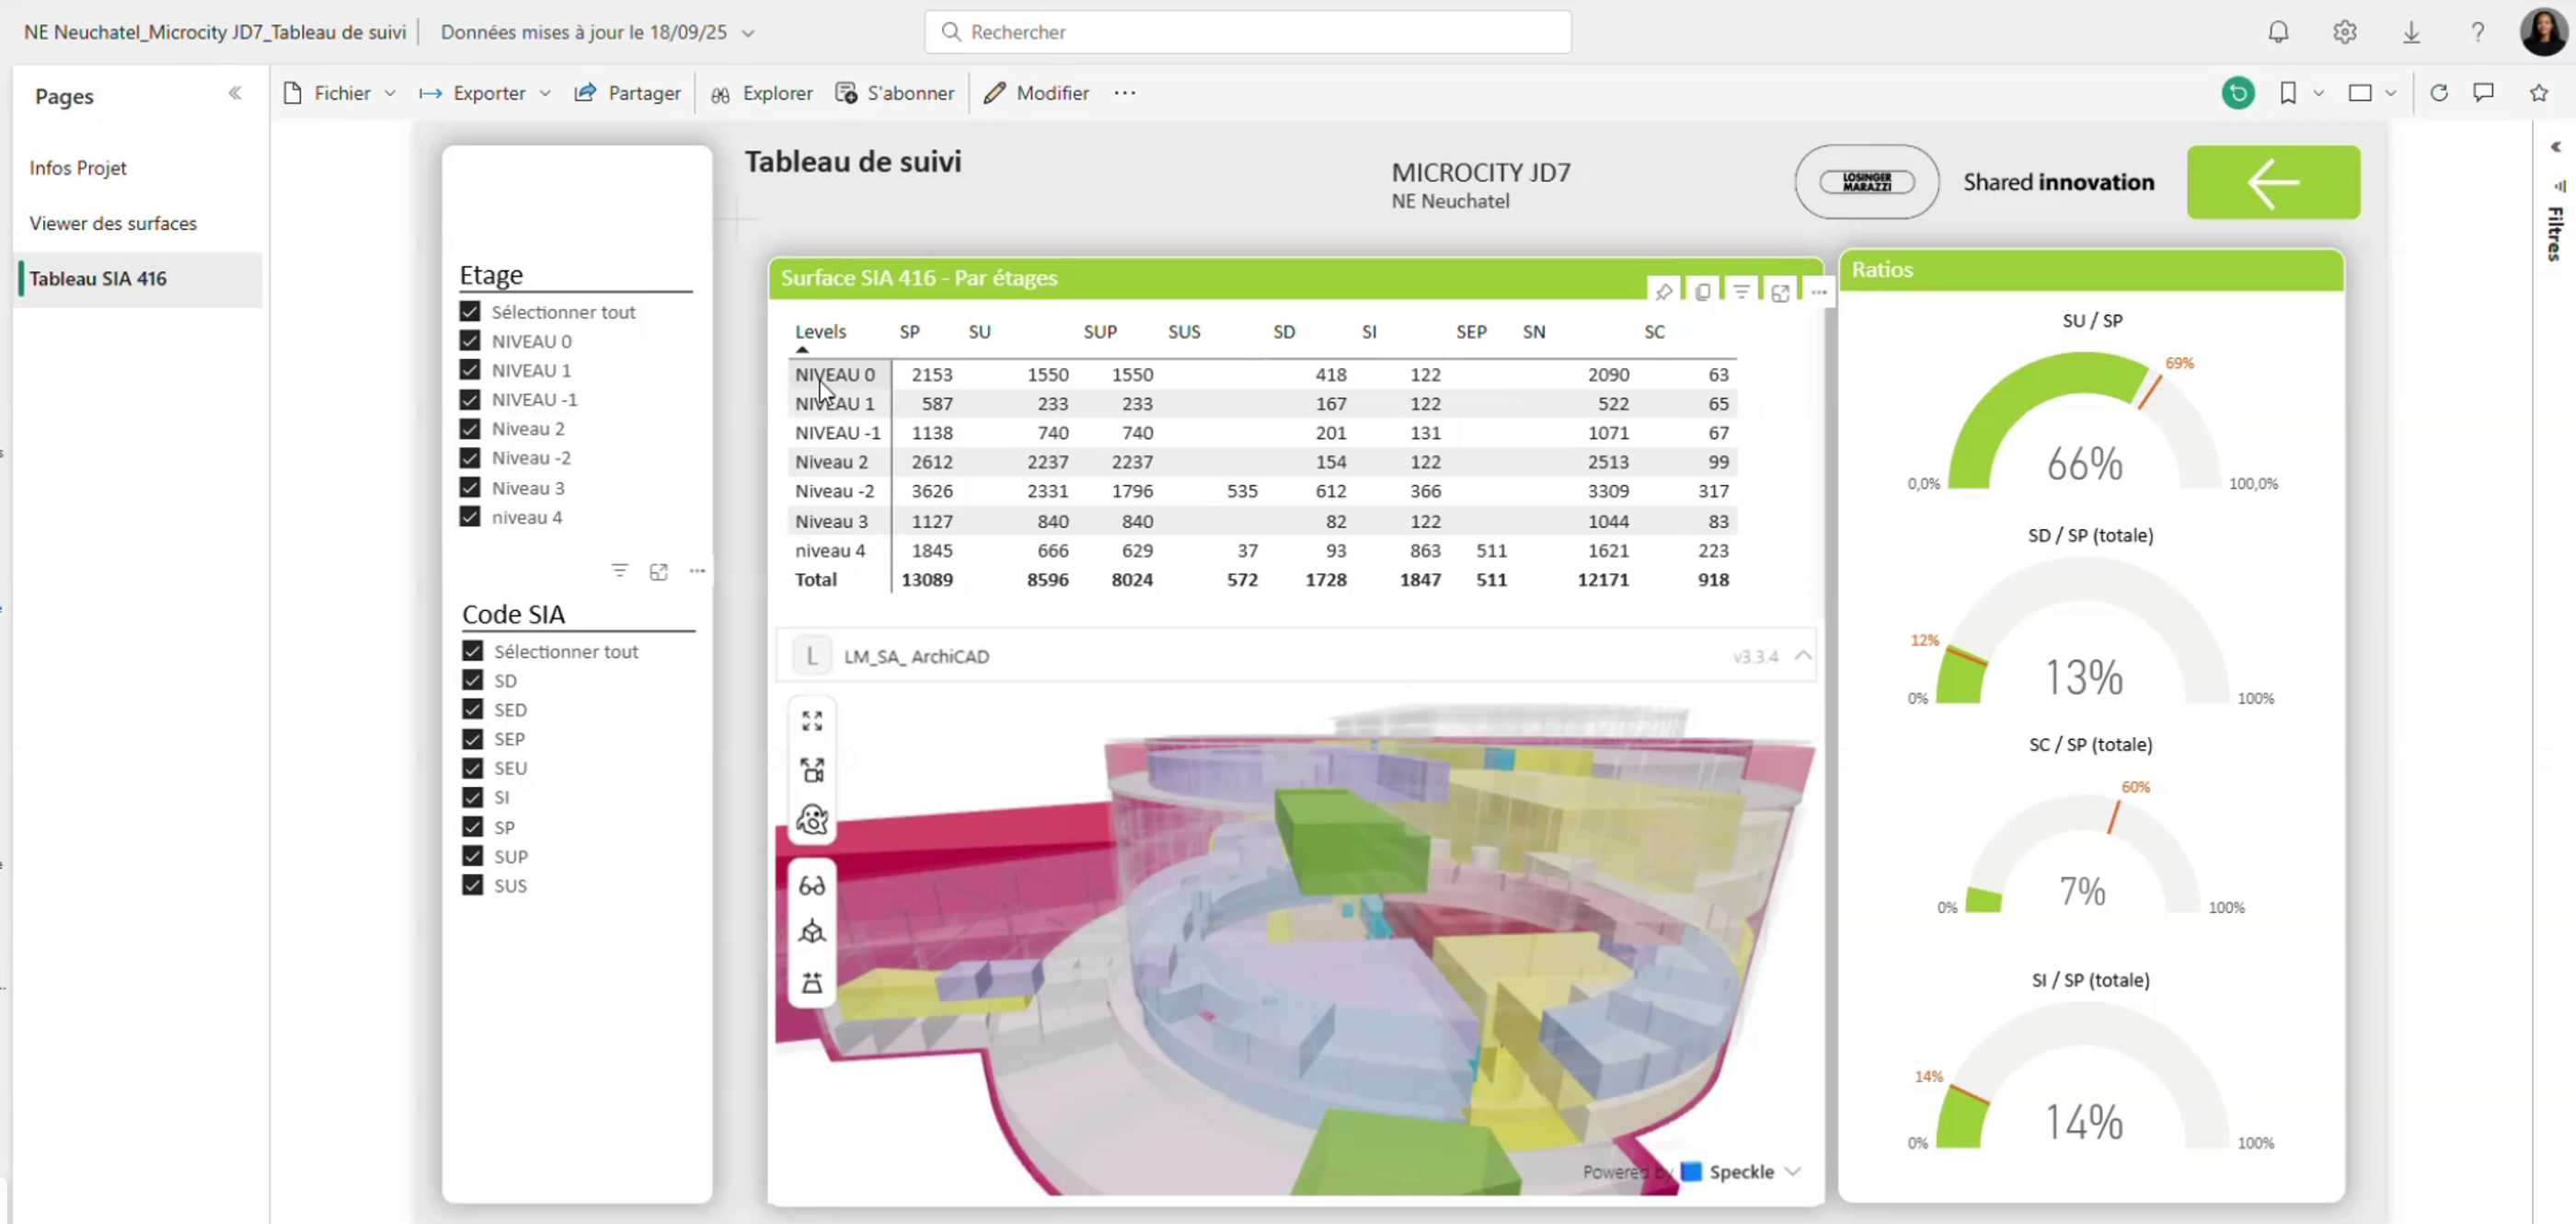Uncheck the SUP code SIA checkbox
This screenshot has width=2576, height=1224.
pos(472,856)
